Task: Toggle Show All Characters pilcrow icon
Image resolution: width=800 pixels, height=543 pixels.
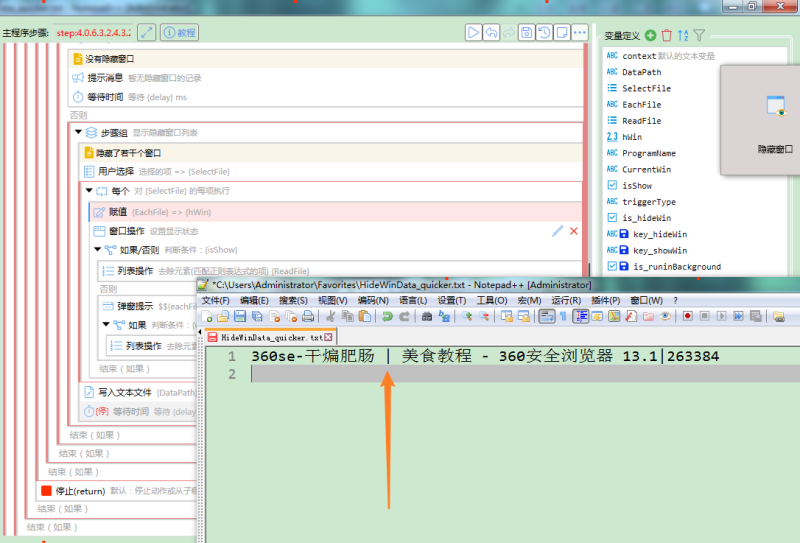Action: point(563,316)
